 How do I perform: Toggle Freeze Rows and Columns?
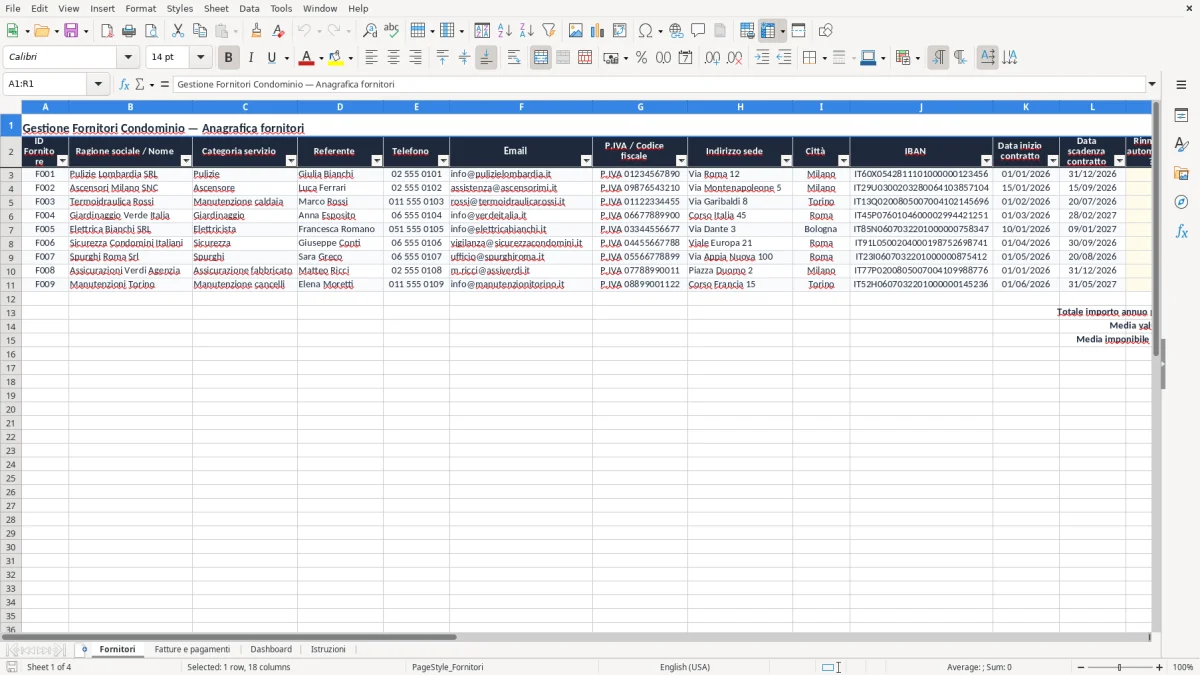coord(768,31)
